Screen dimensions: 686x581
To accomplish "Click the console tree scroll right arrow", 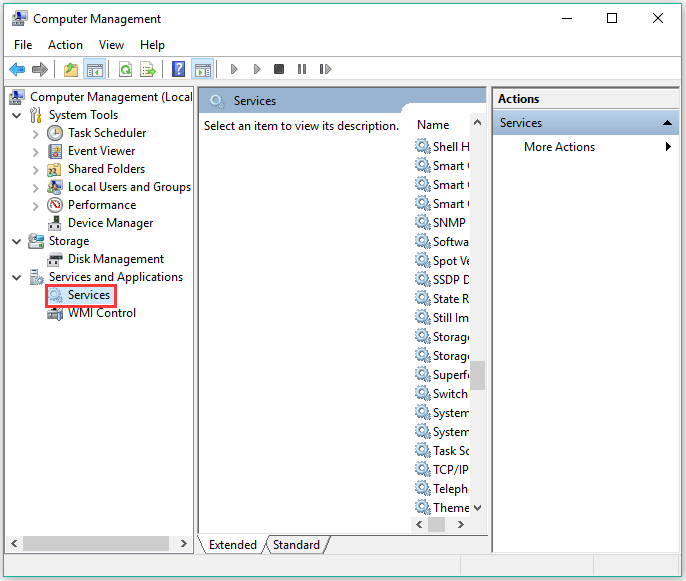I will (x=184, y=544).
